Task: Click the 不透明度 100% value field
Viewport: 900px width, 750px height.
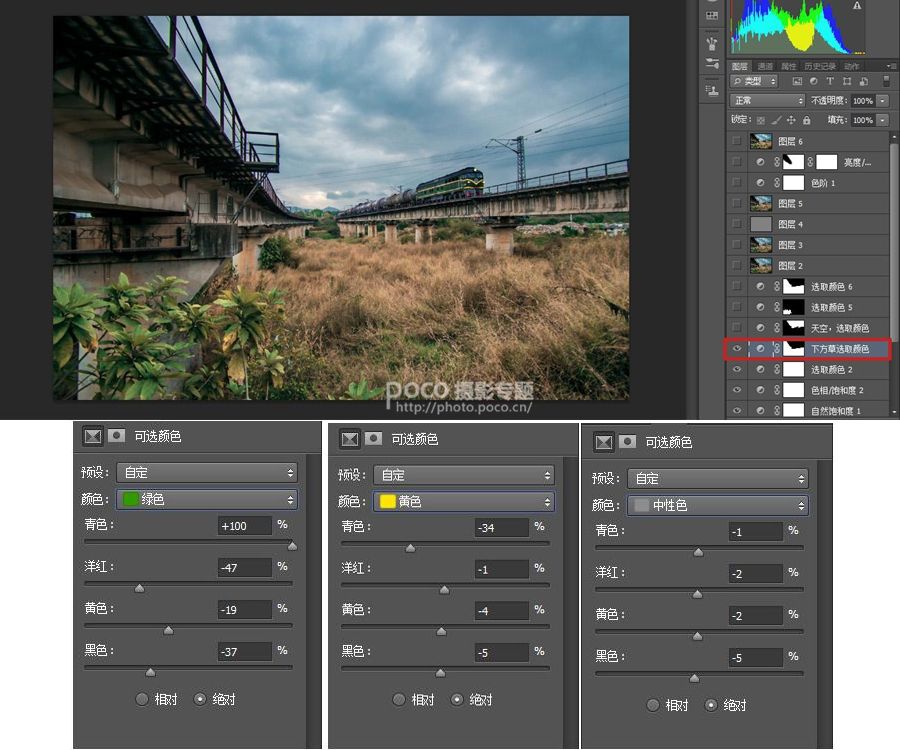Action: coord(863,100)
